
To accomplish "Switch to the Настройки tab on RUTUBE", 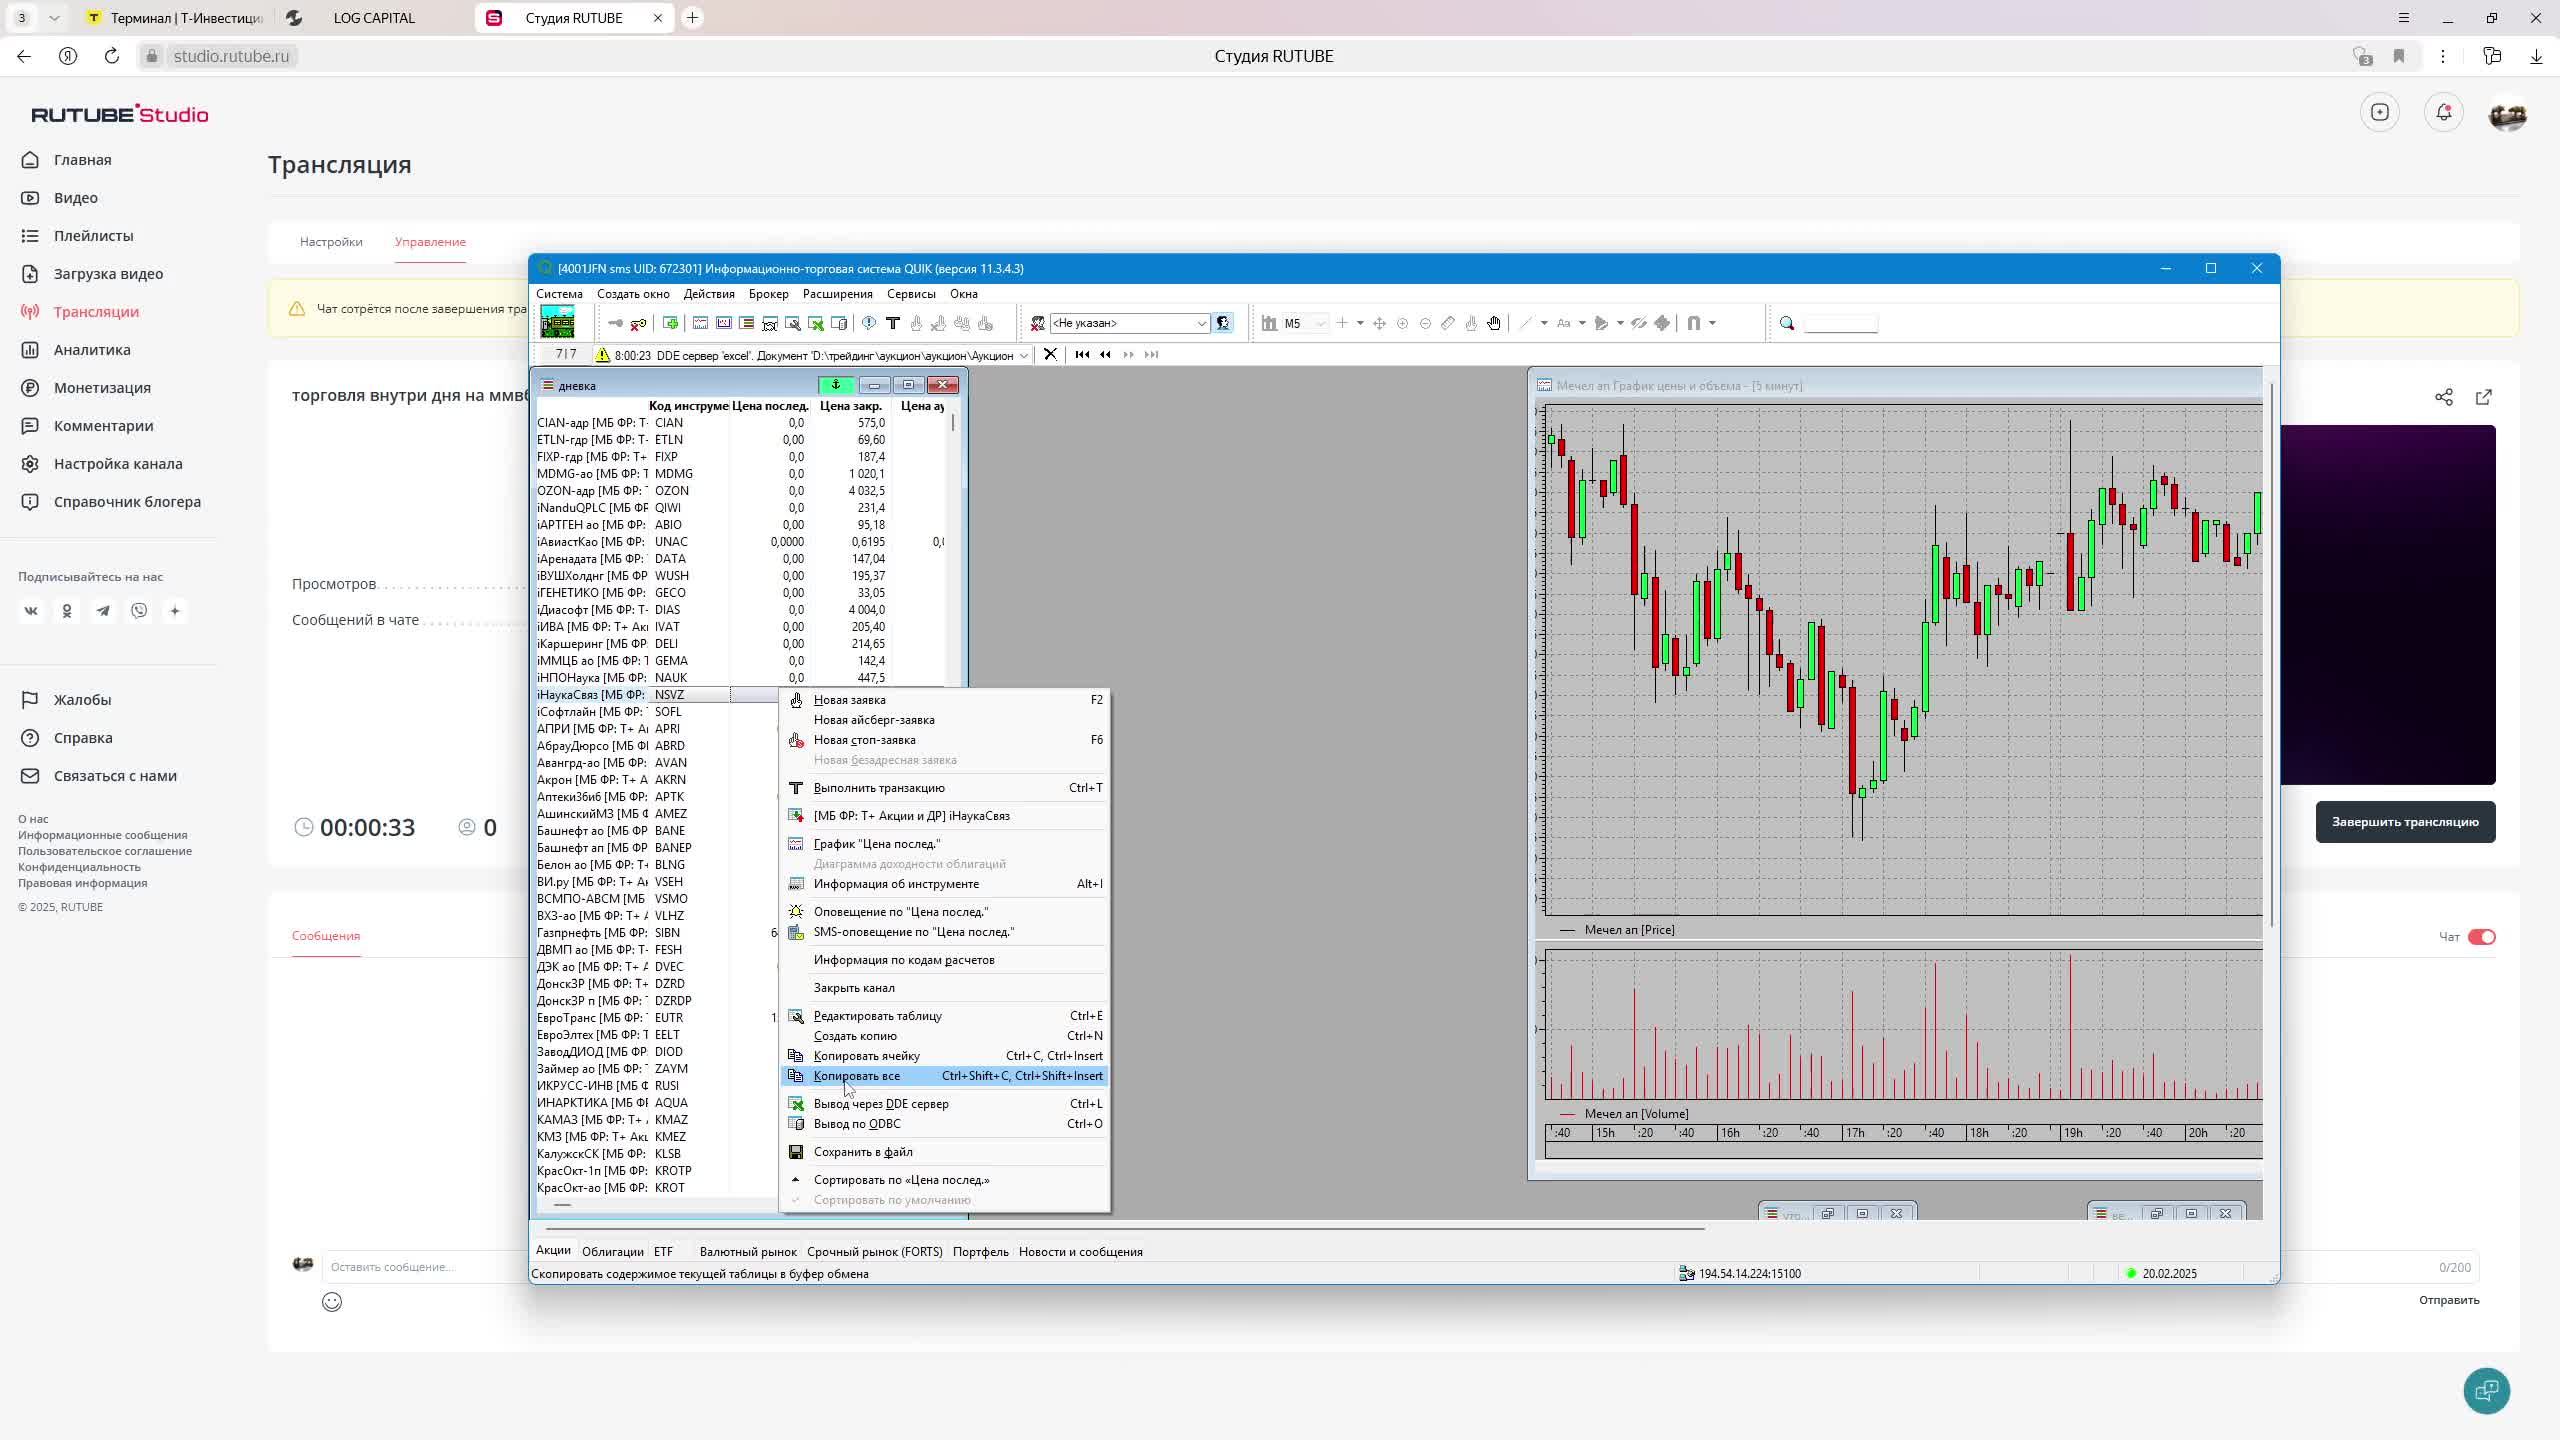I will coord(331,242).
